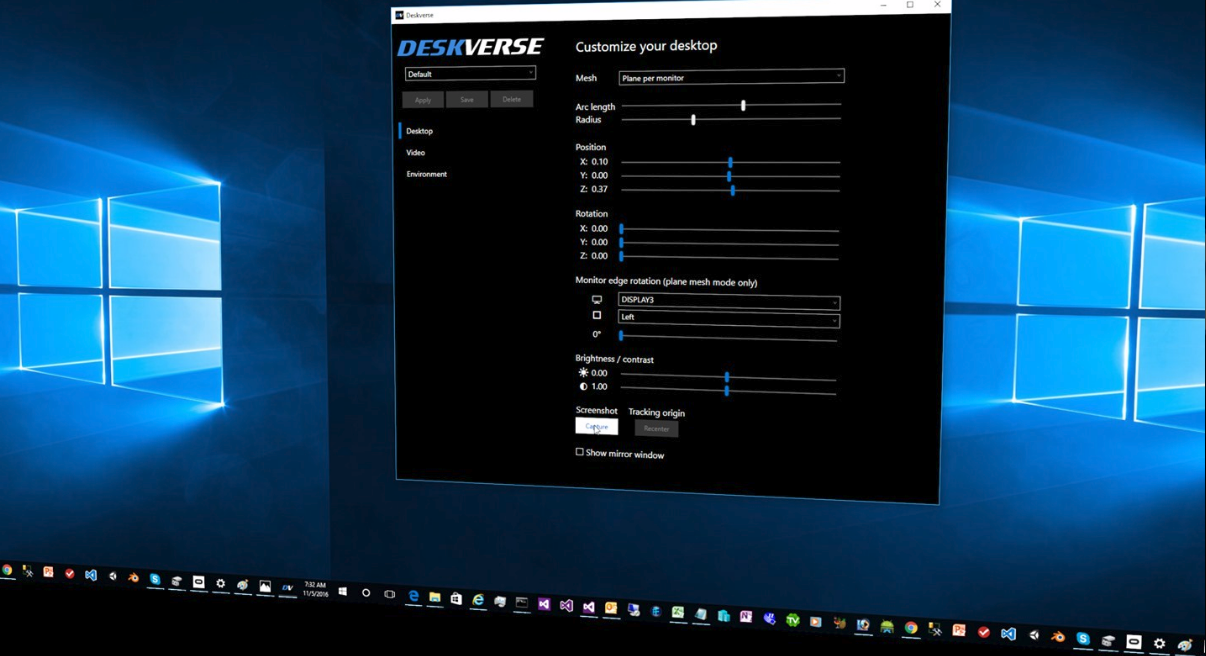Open the OneNote taskbar icon

(746, 617)
